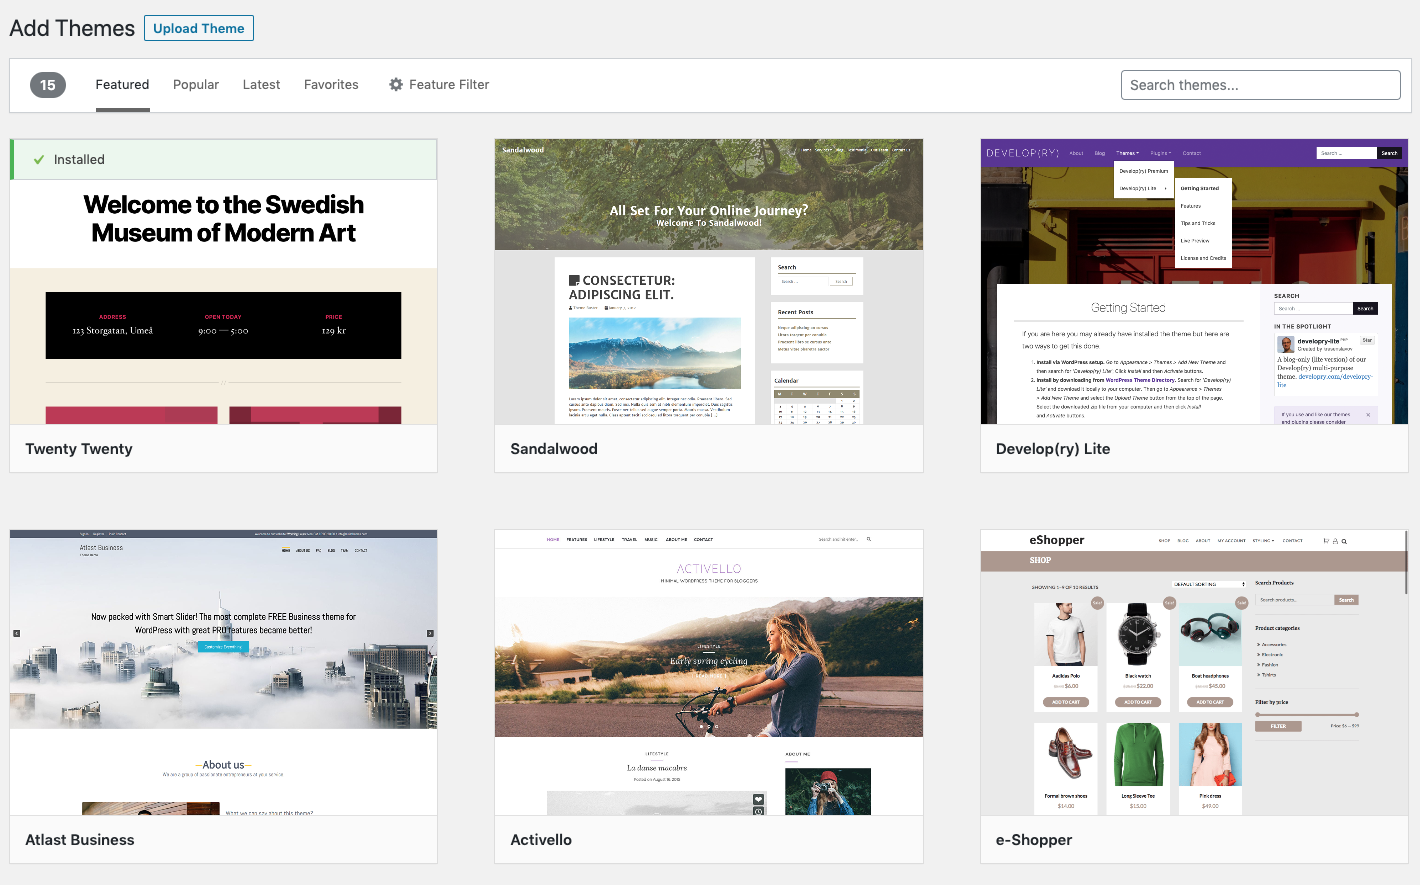Open the Sandalwood theme preview image
The height and width of the screenshot is (885, 1420).
[709, 282]
